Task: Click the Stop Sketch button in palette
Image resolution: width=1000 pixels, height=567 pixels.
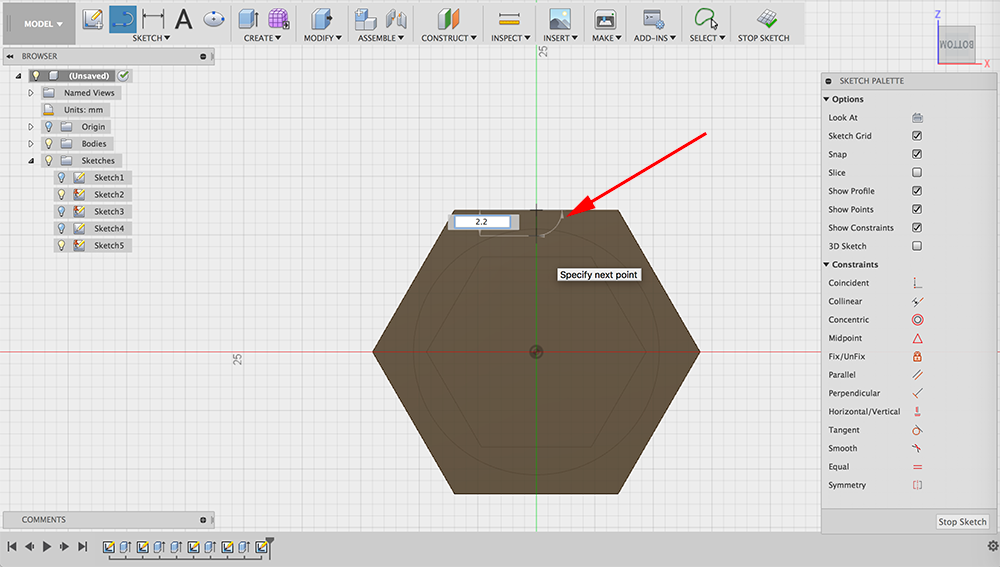Action: pyautogui.click(x=962, y=522)
